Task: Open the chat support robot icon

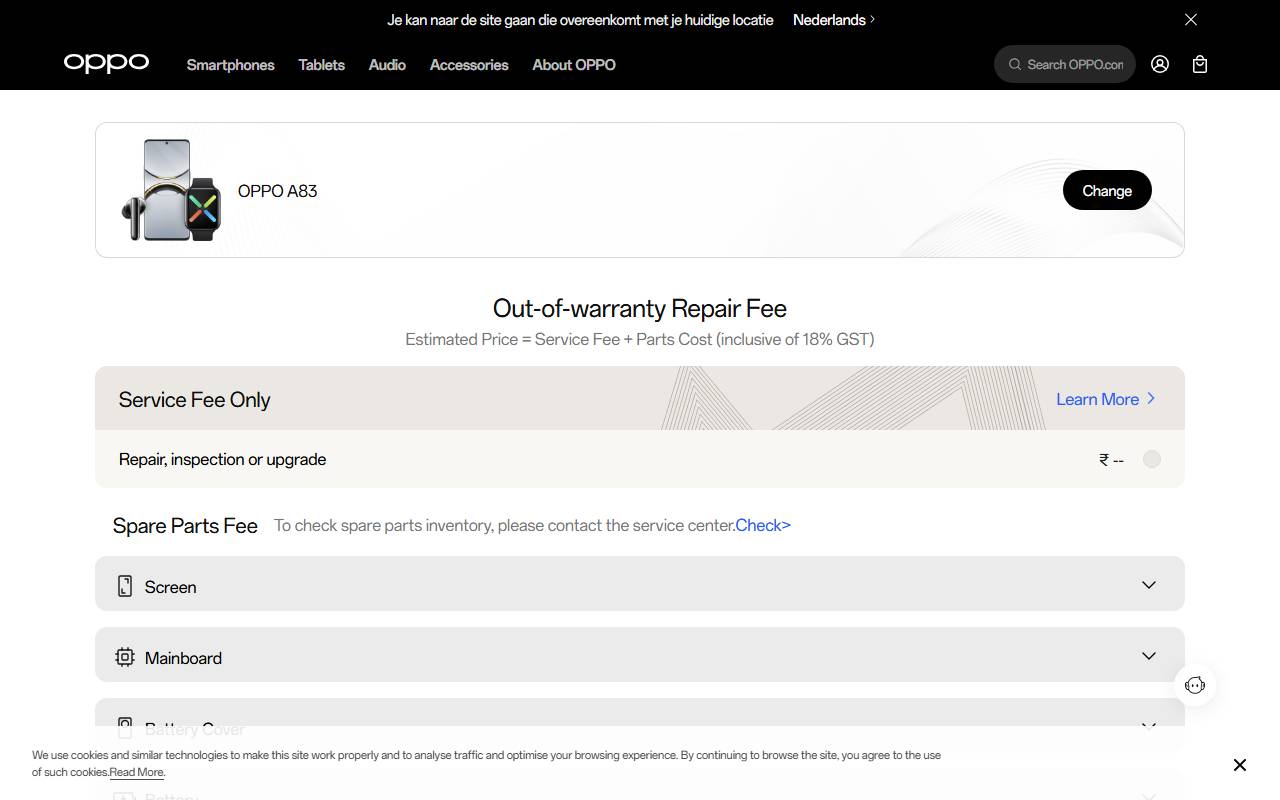Action: (x=1195, y=685)
